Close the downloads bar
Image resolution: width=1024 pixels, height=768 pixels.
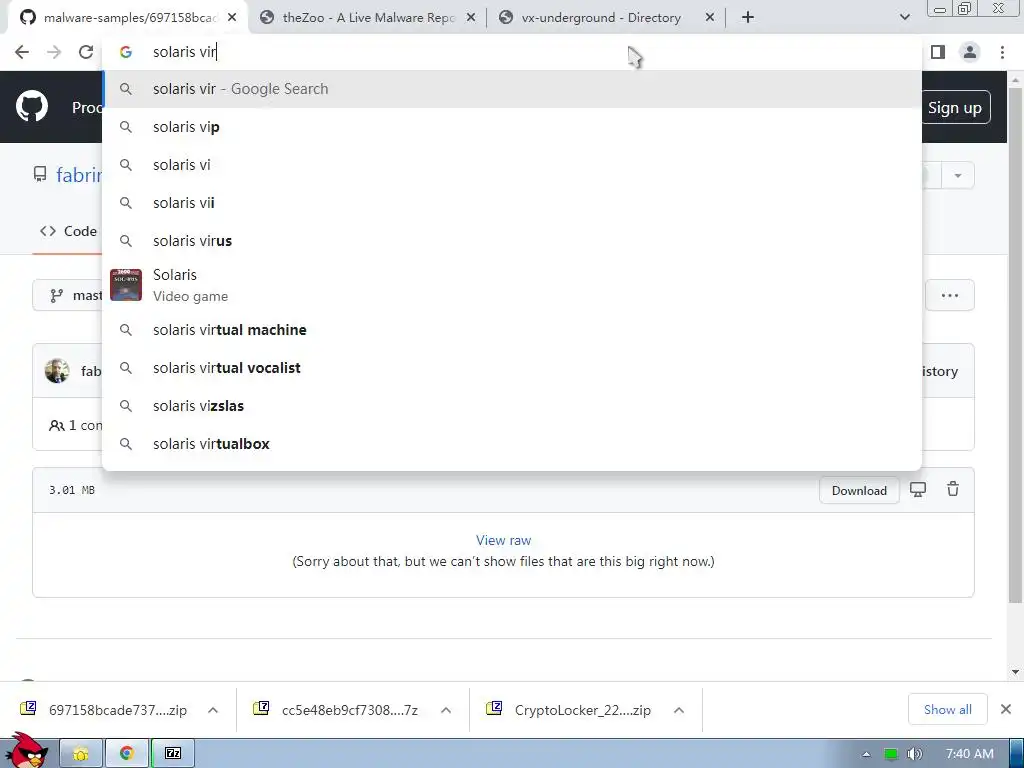tap(1006, 709)
